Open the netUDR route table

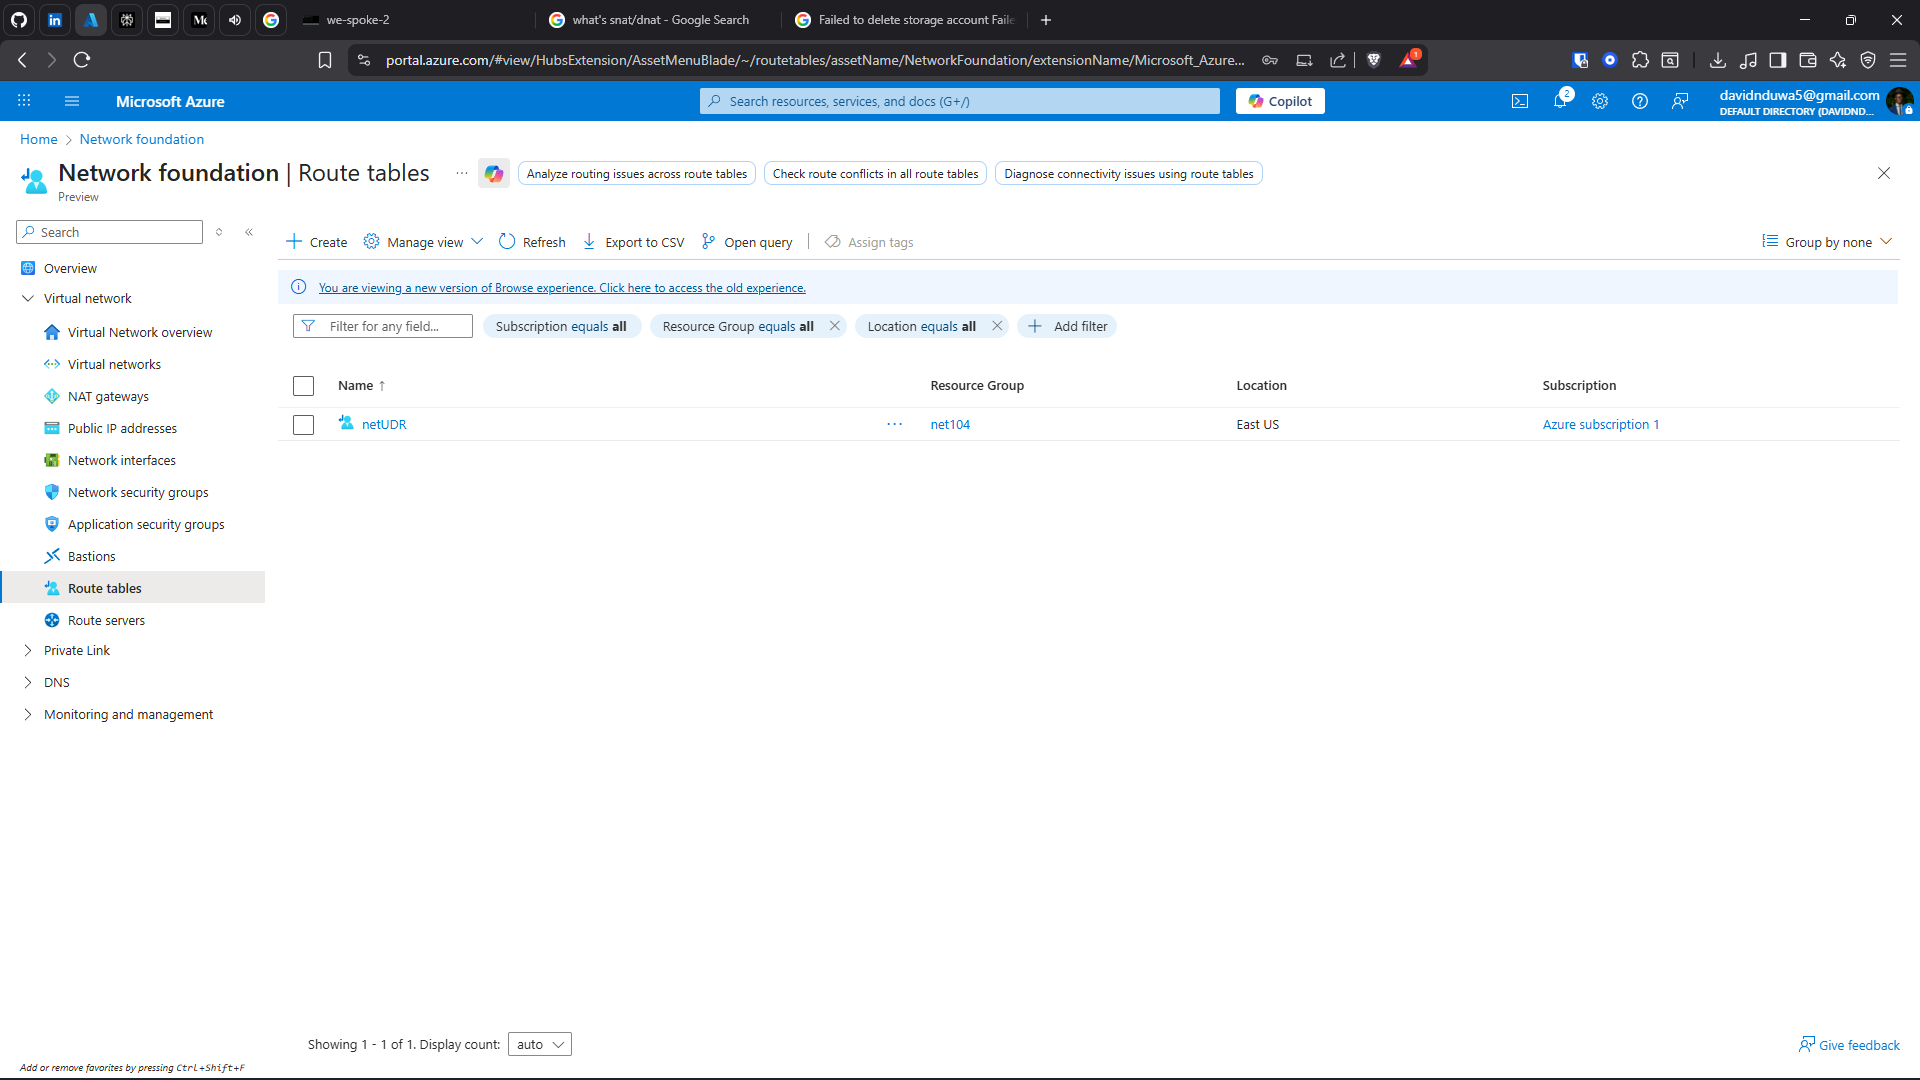pos(384,425)
